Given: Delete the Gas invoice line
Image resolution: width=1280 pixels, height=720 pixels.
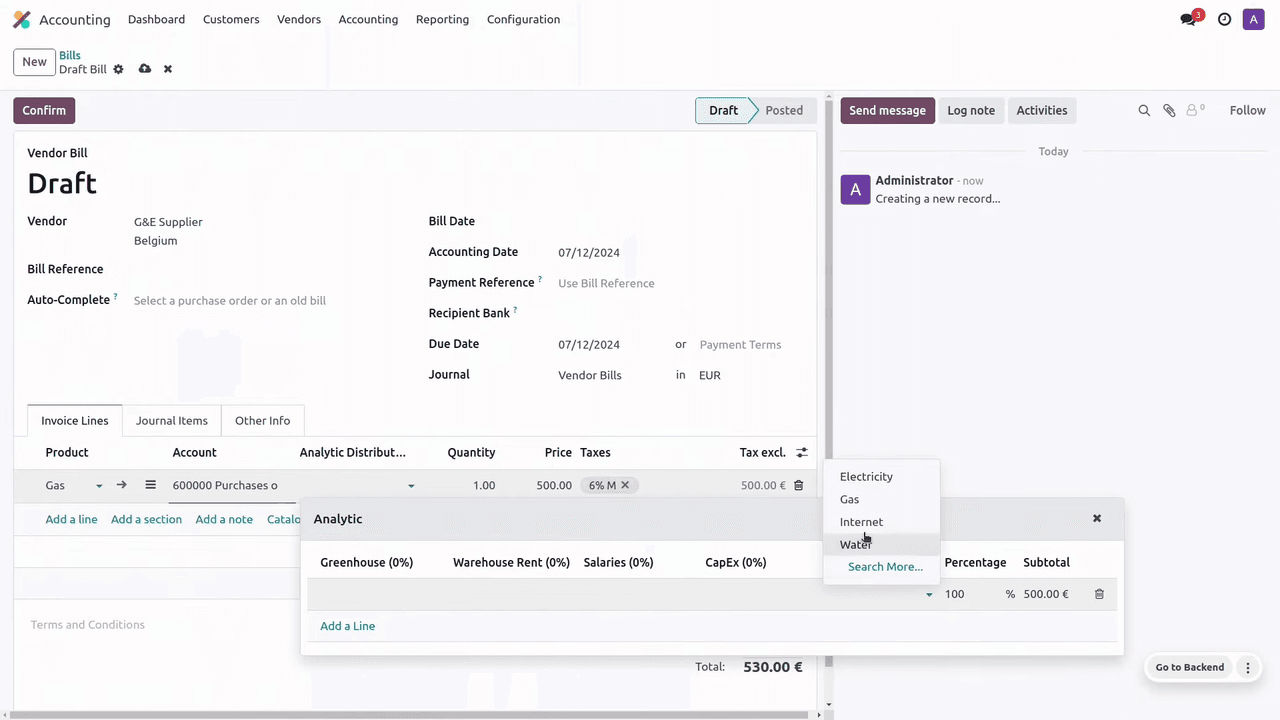Looking at the screenshot, I should [798, 485].
